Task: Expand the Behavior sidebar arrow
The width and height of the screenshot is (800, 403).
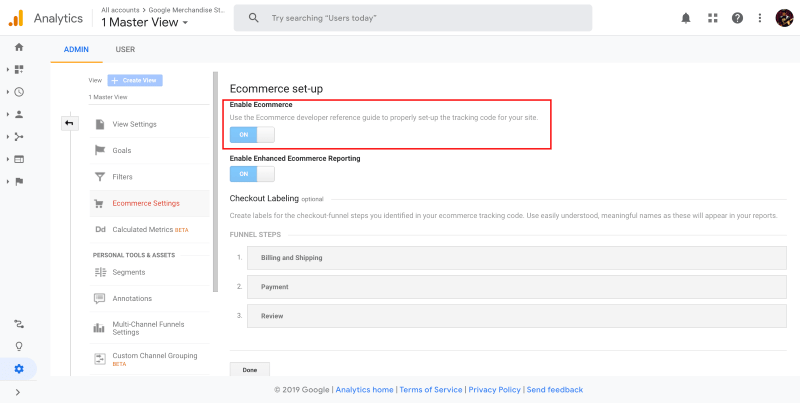Action: click(8, 159)
